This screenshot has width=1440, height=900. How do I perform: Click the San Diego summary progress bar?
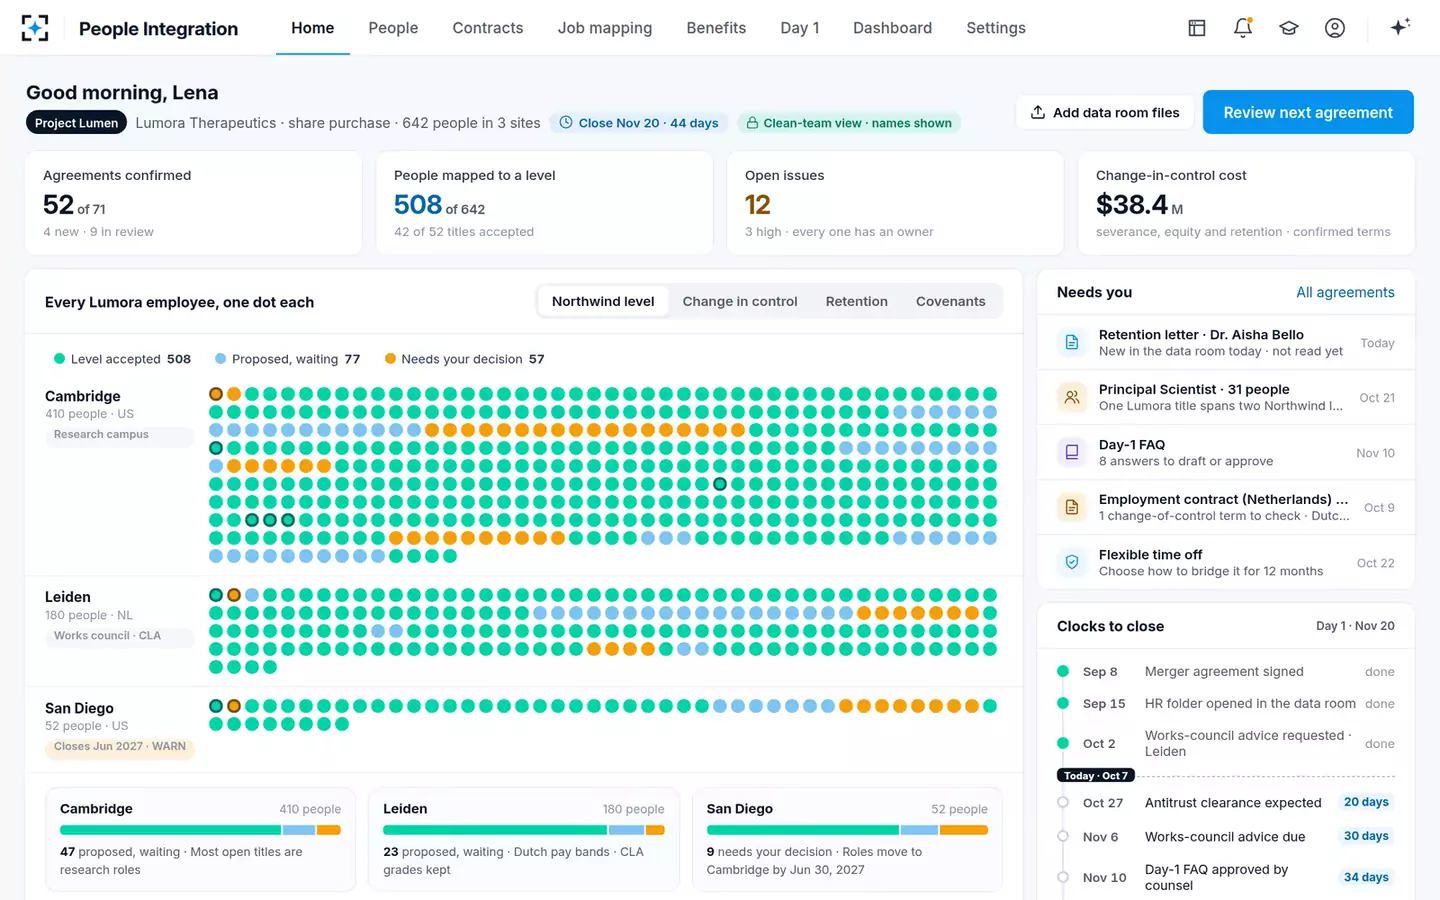pos(847,830)
